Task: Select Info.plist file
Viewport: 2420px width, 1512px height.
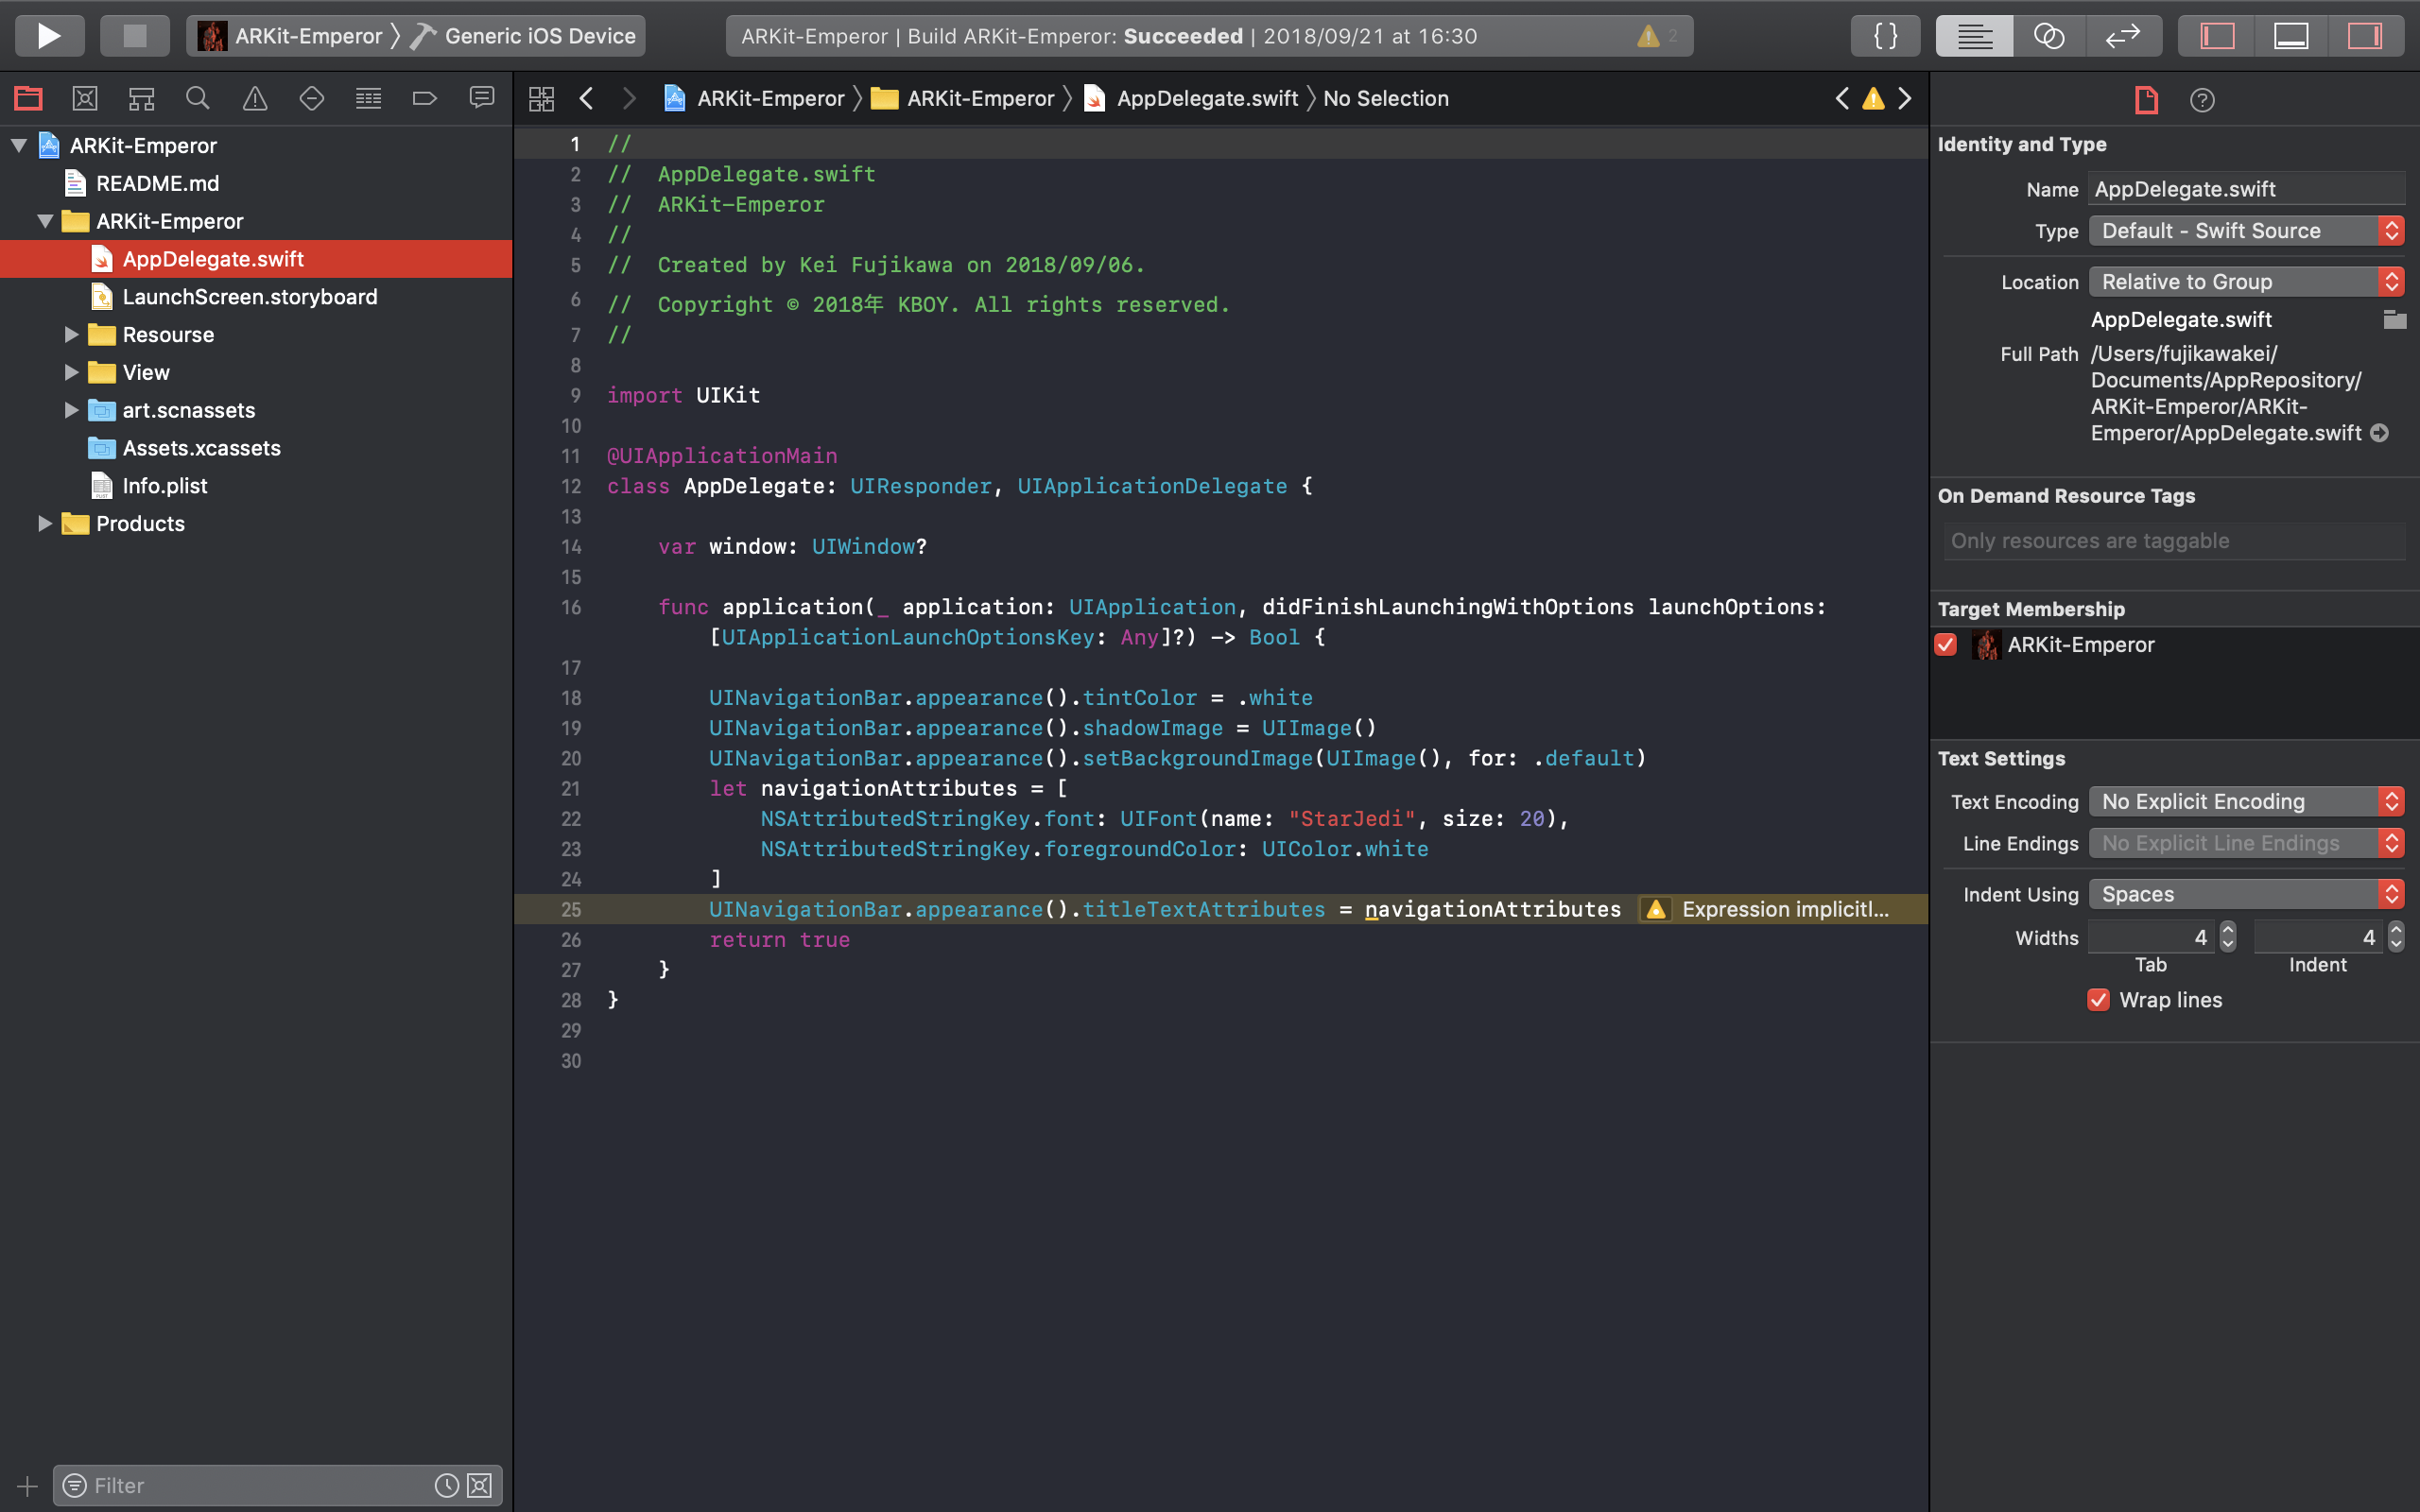Action: (256, 486)
